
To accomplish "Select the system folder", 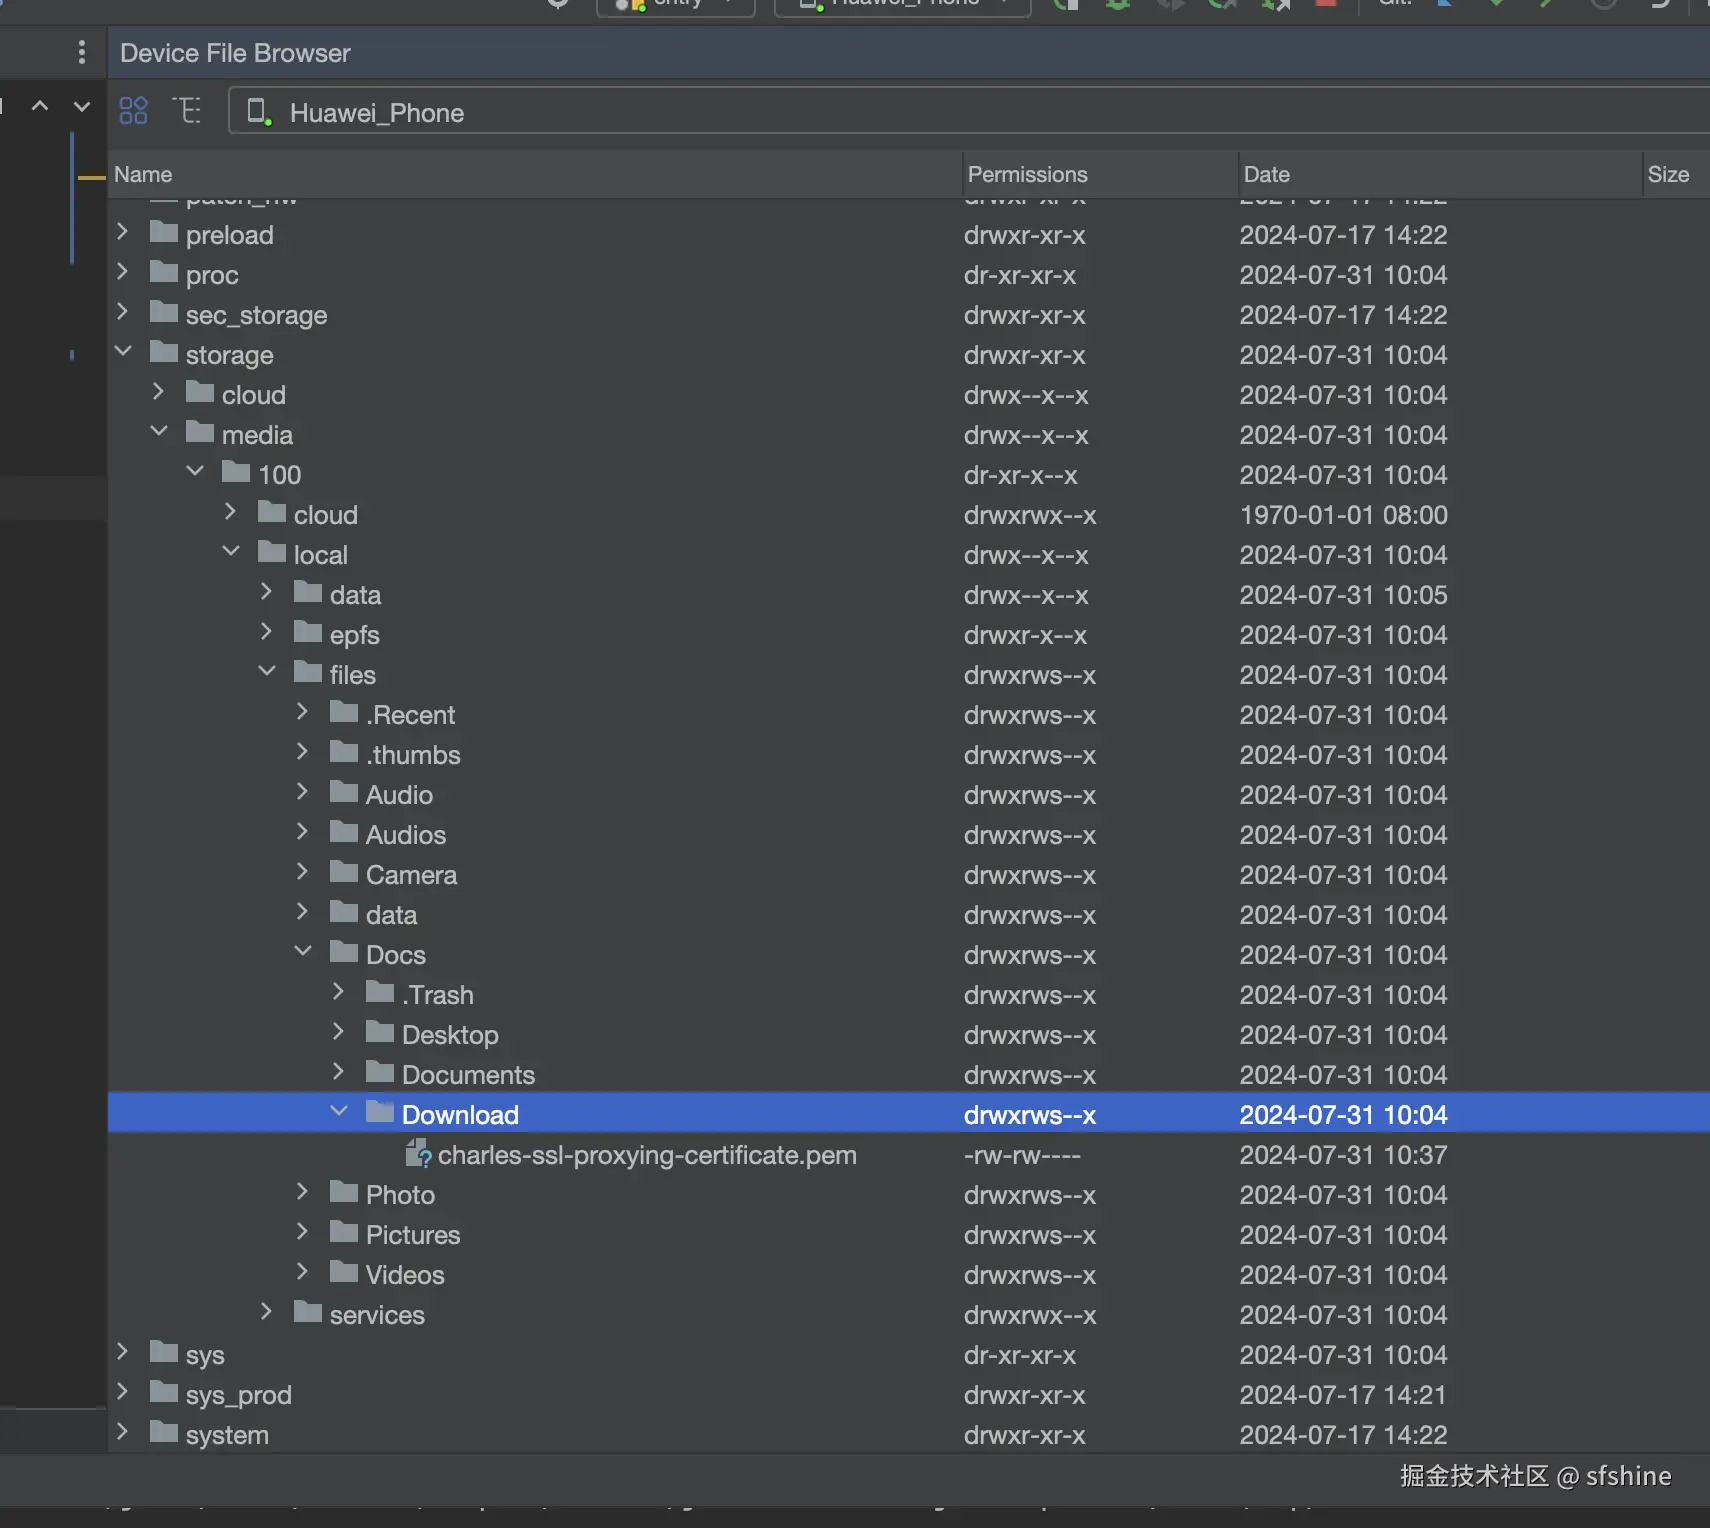I will (227, 1435).
